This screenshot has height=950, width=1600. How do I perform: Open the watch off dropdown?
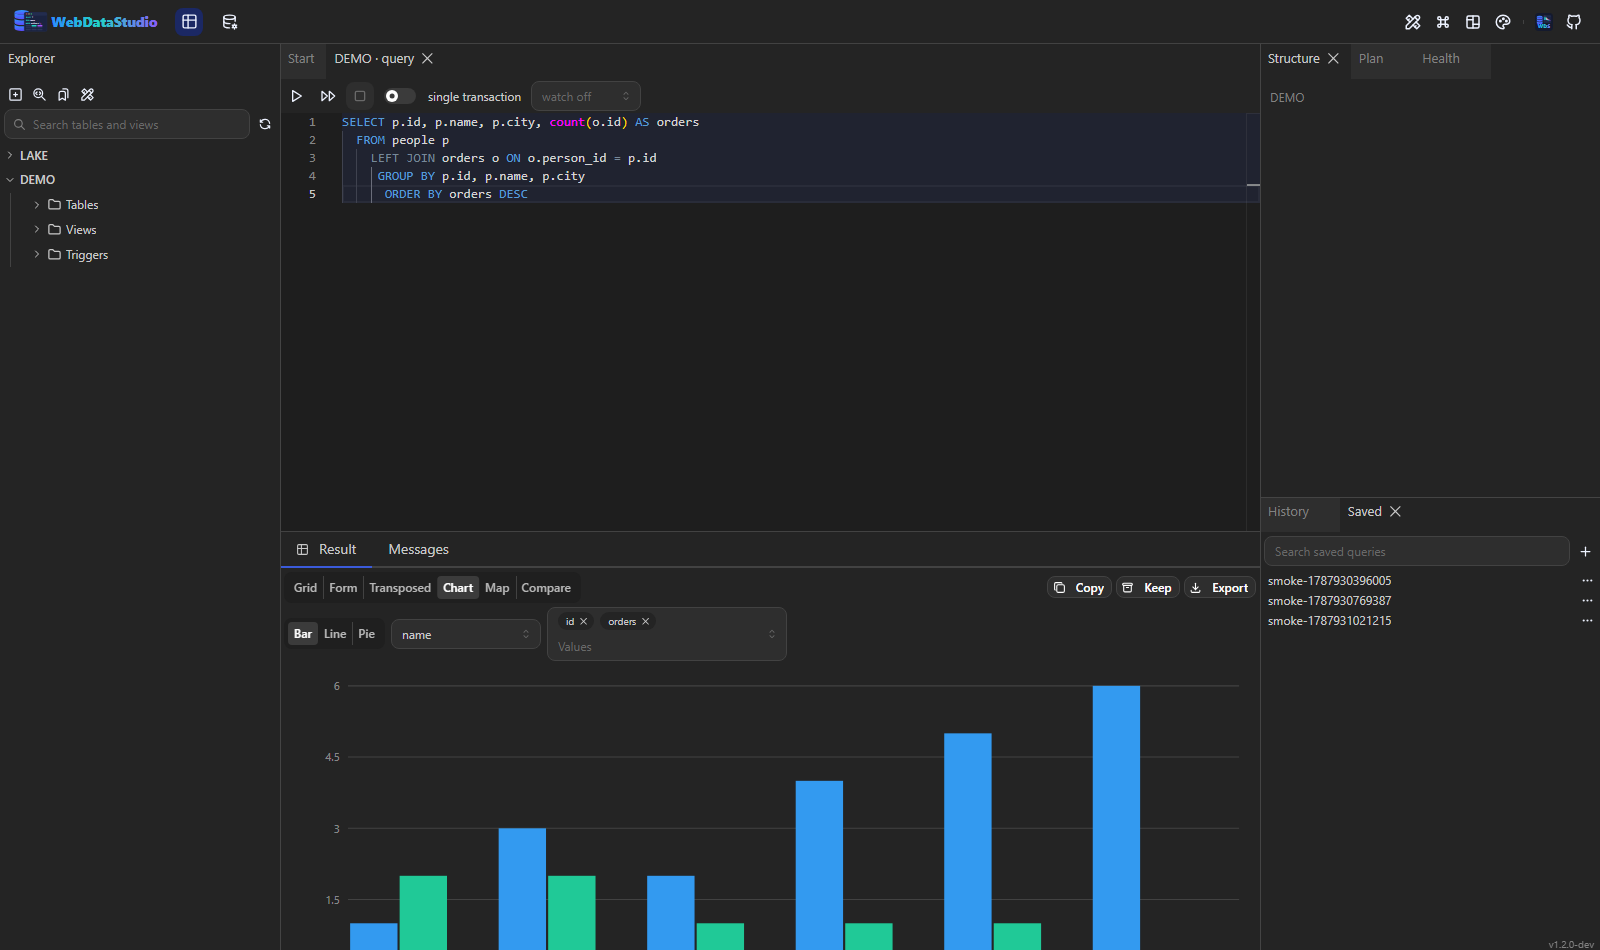[586, 96]
